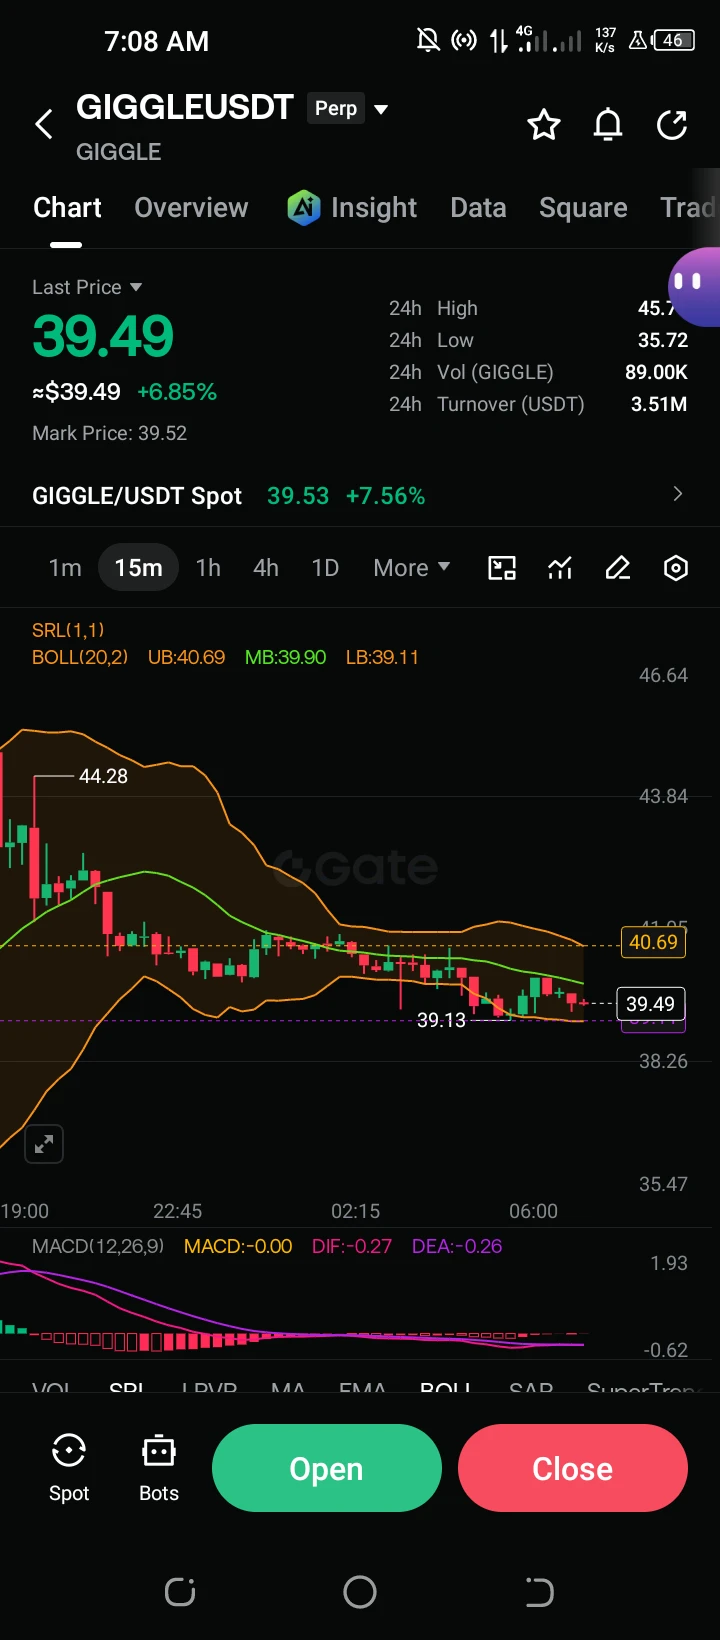
Task: Tap the +6.85% change value
Action: pos(177,392)
